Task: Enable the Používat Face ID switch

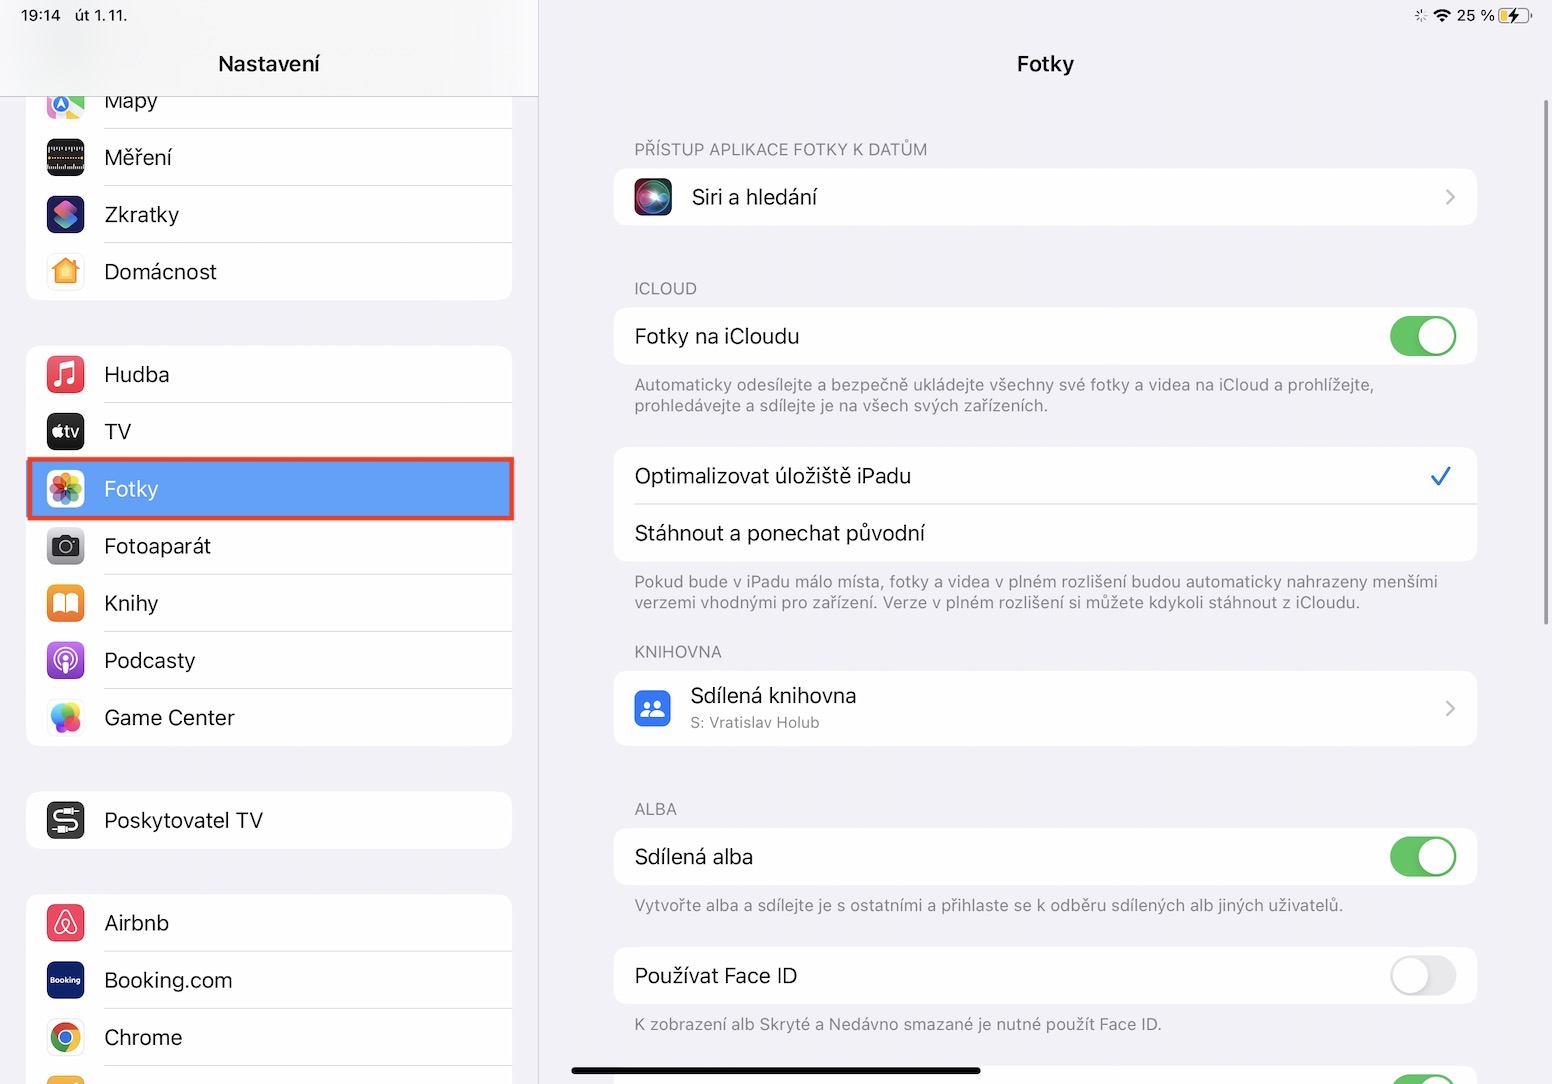Action: (x=1422, y=976)
